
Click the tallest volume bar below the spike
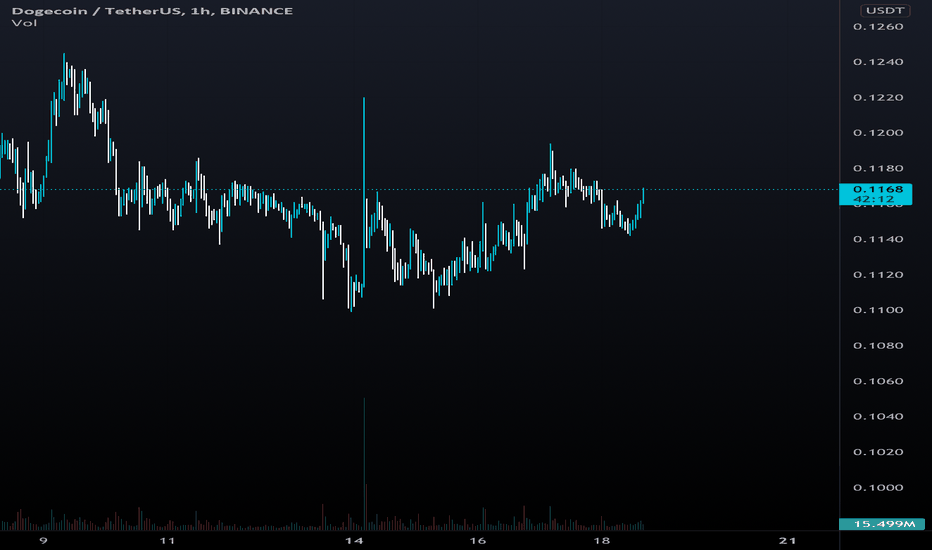click(x=364, y=464)
